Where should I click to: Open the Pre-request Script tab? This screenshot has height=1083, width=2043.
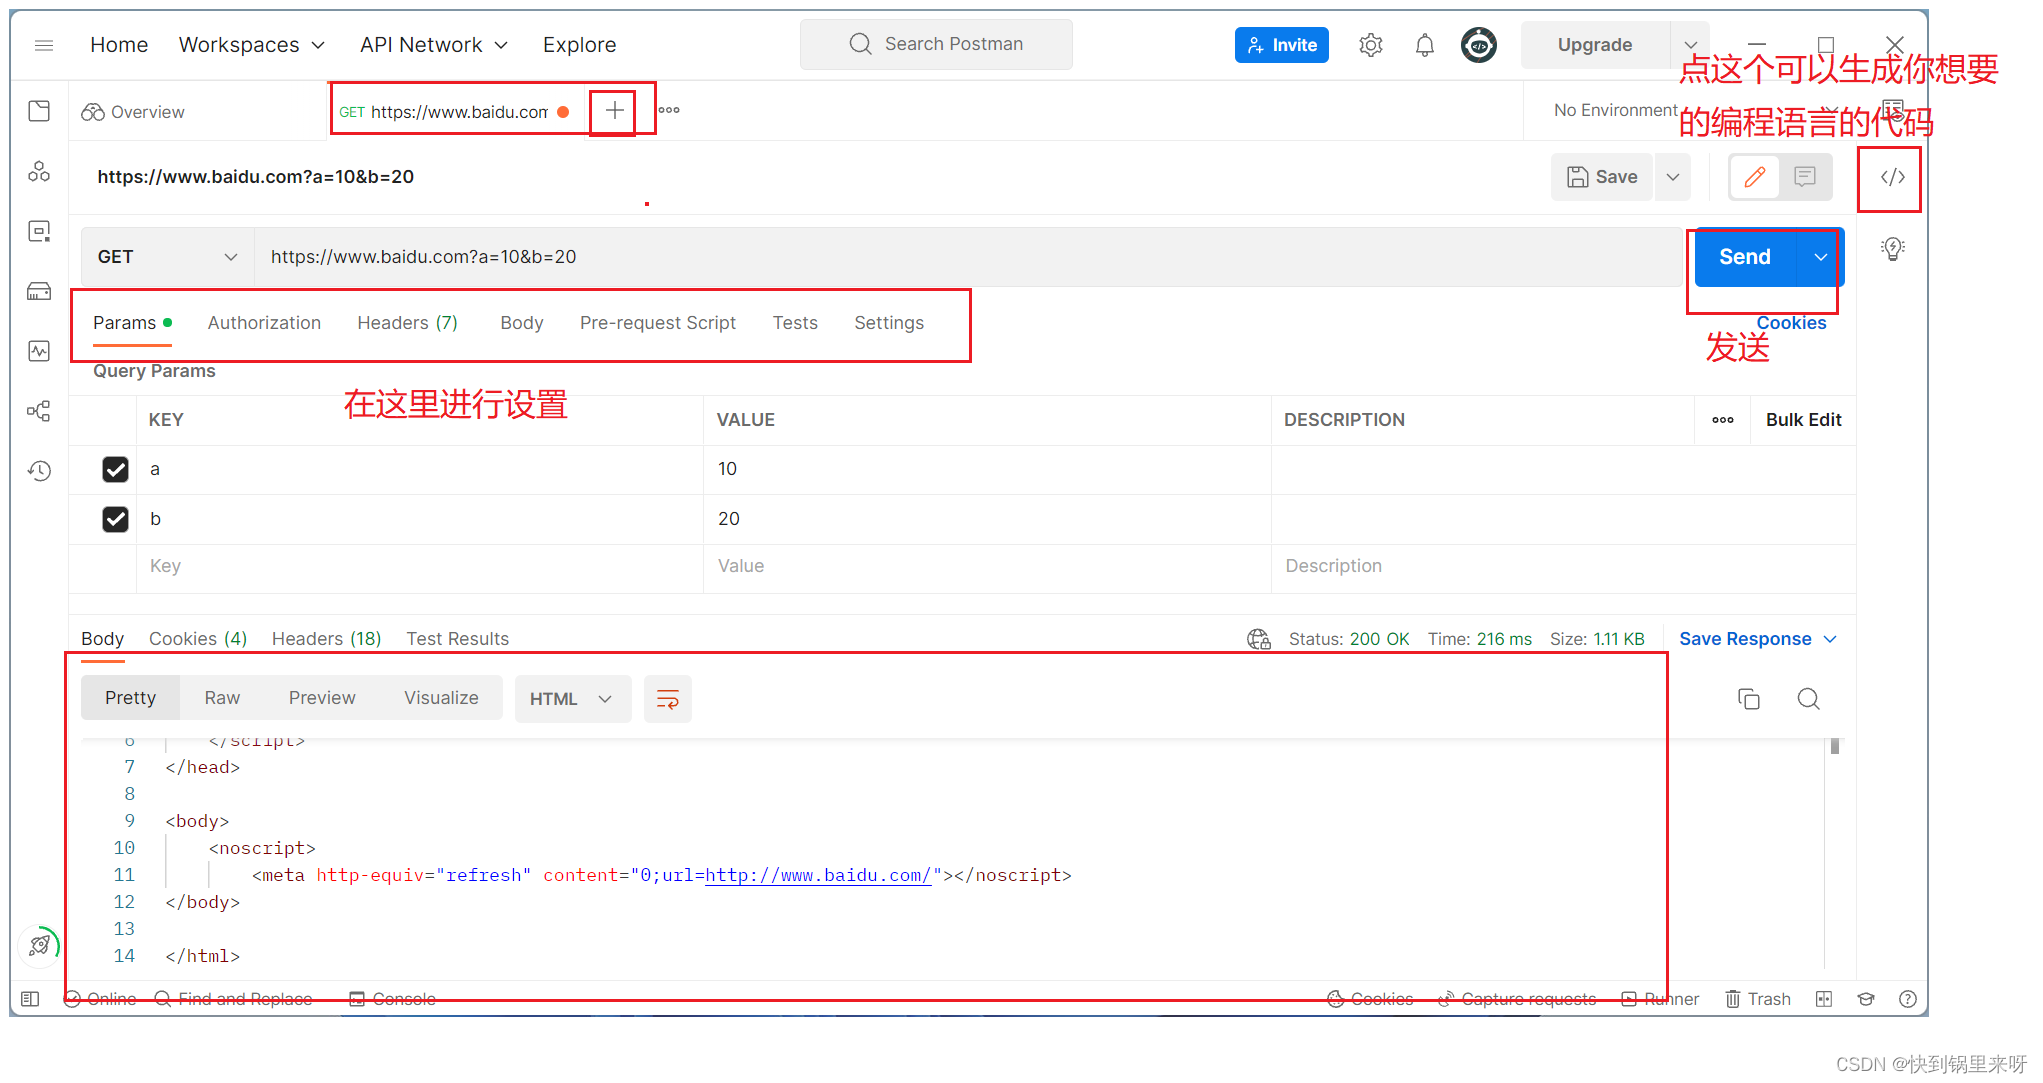658,323
